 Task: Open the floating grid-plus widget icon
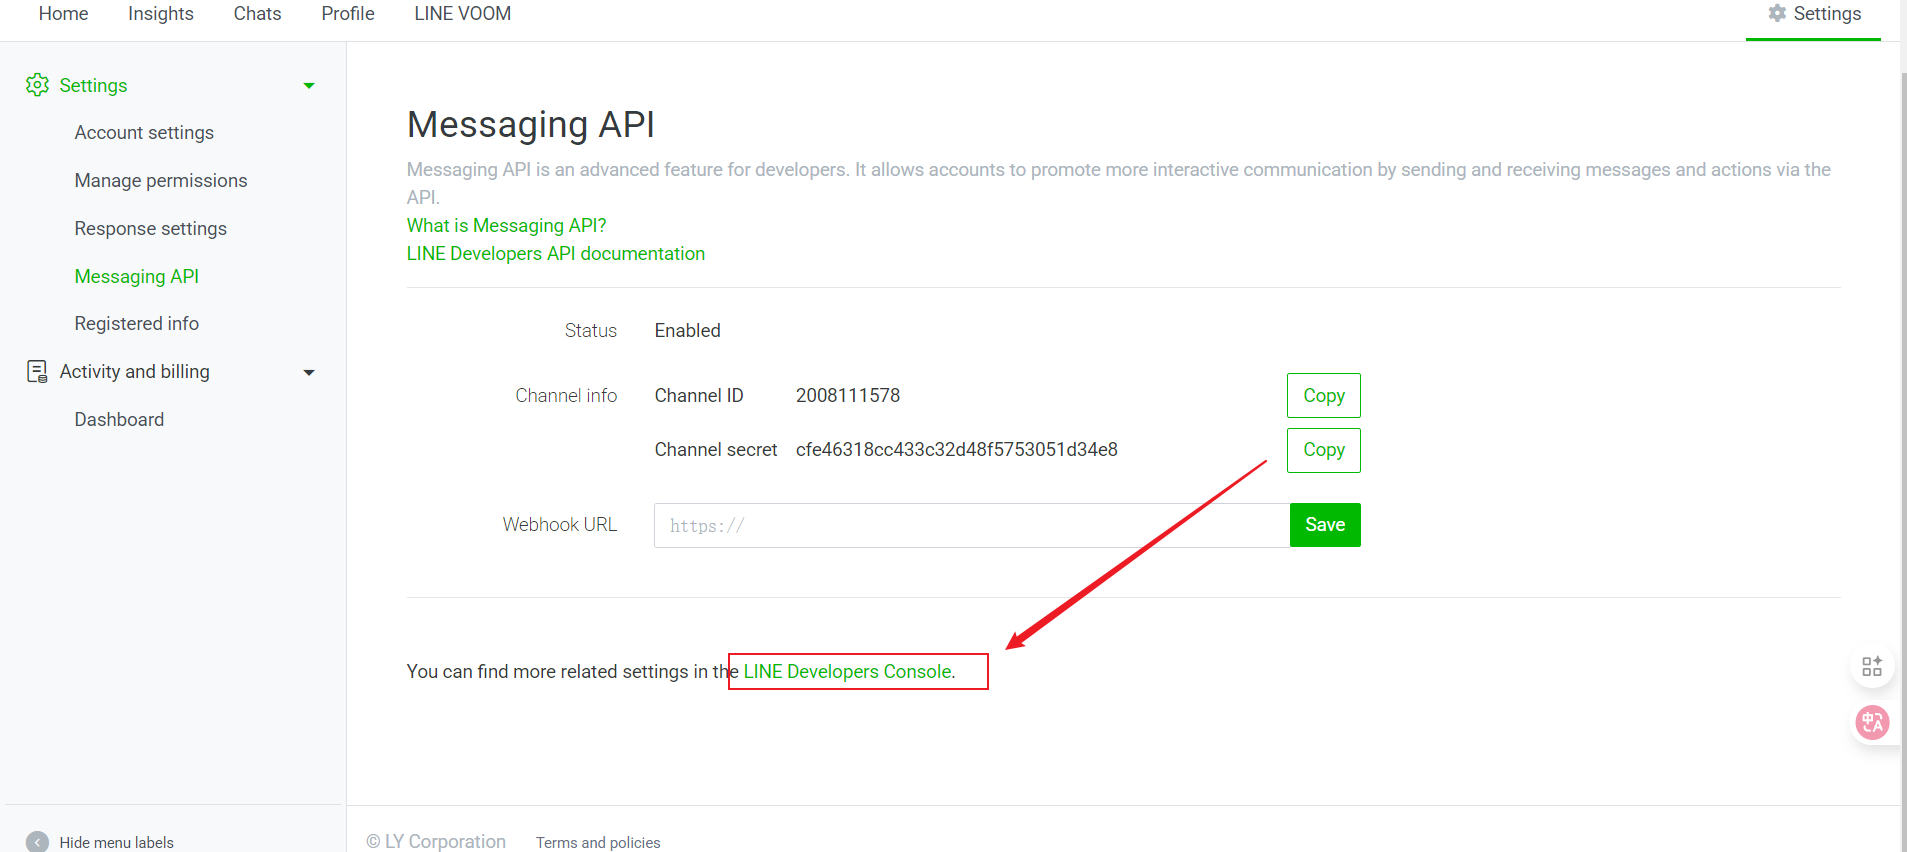point(1872,666)
